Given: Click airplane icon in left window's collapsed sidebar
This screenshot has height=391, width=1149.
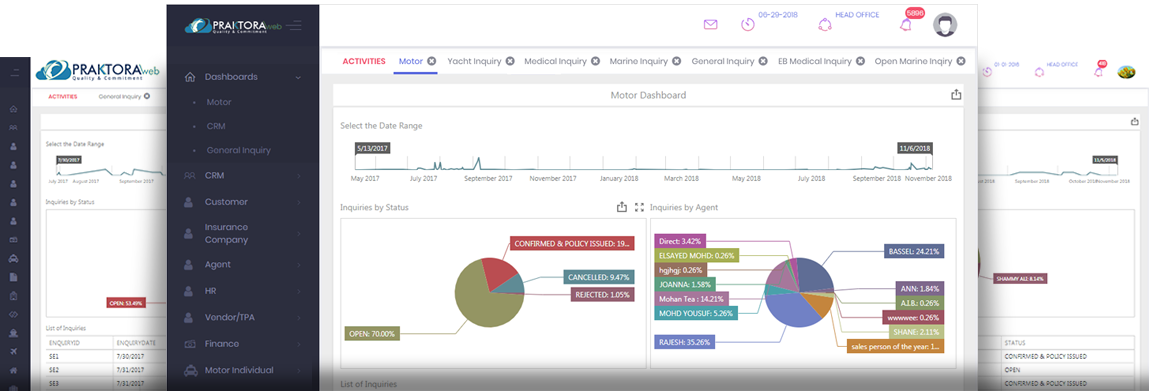Looking at the screenshot, I should point(13,351).
